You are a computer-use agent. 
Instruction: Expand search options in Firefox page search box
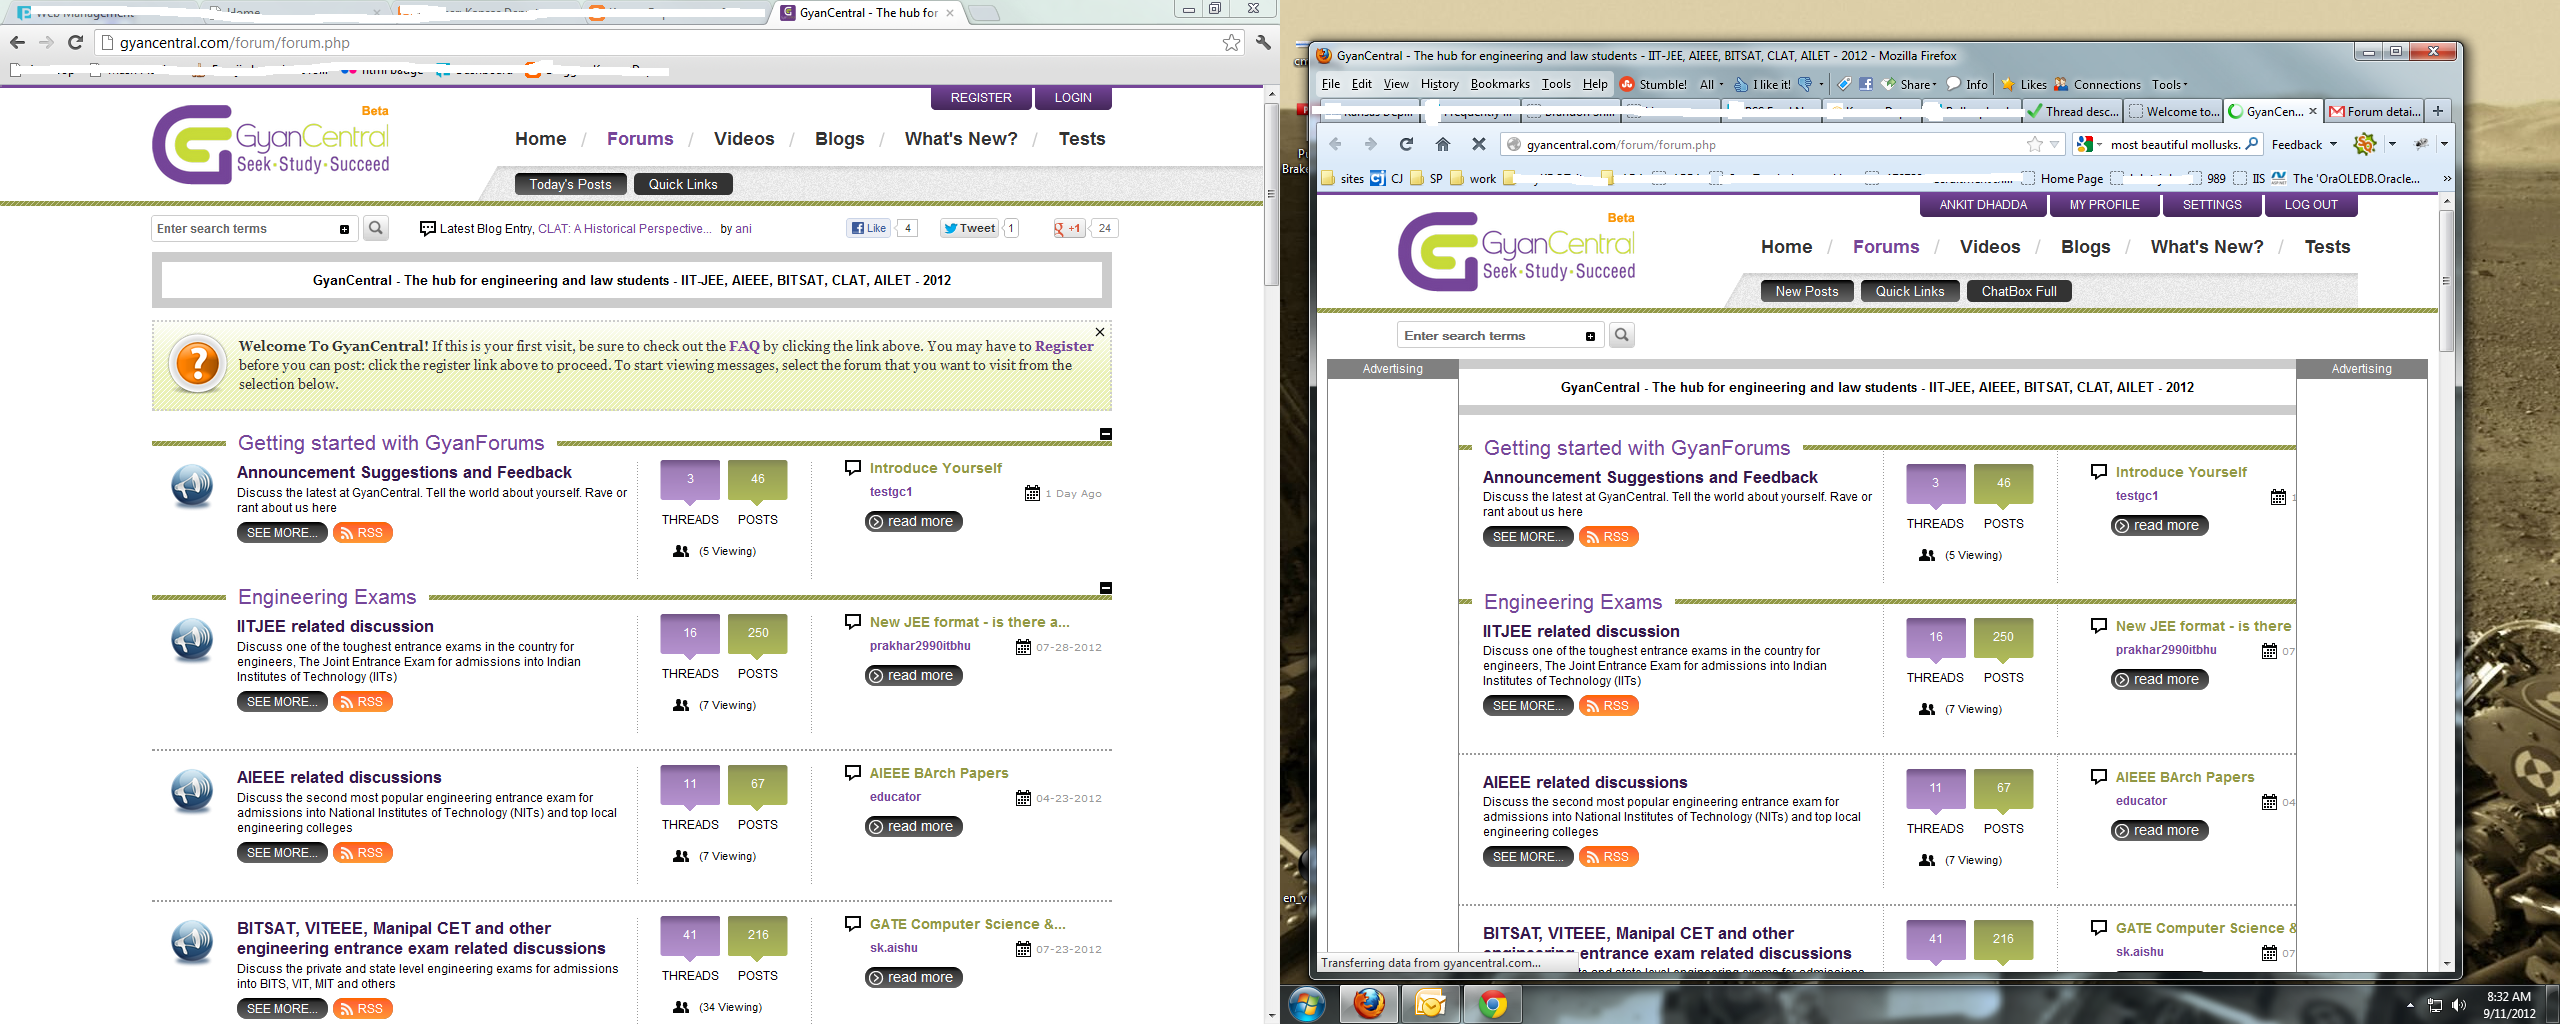1590,336
